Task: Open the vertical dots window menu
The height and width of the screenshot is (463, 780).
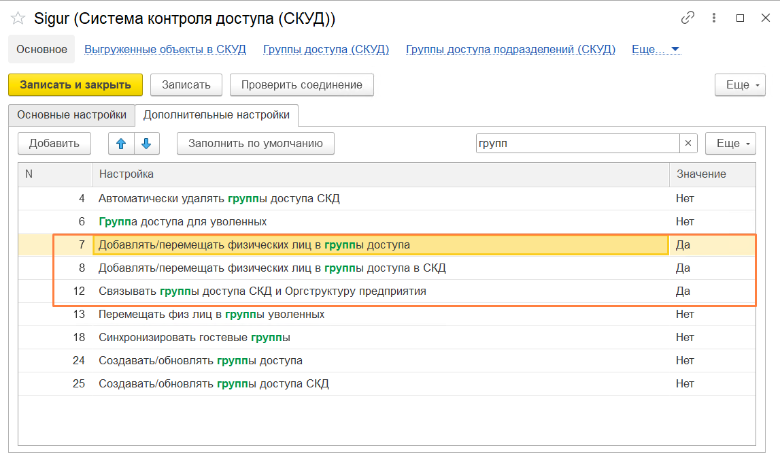Action: tap(713, 18)
